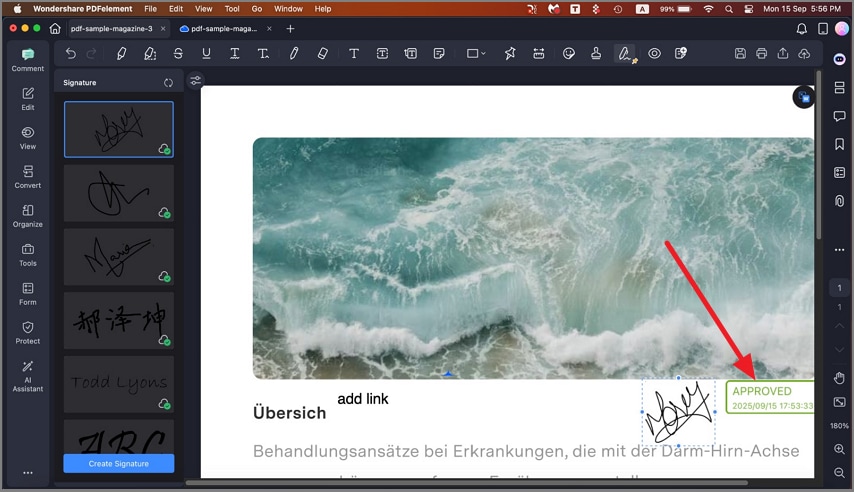
Task: Select the Hand pan tool
Action: (839, 378)
